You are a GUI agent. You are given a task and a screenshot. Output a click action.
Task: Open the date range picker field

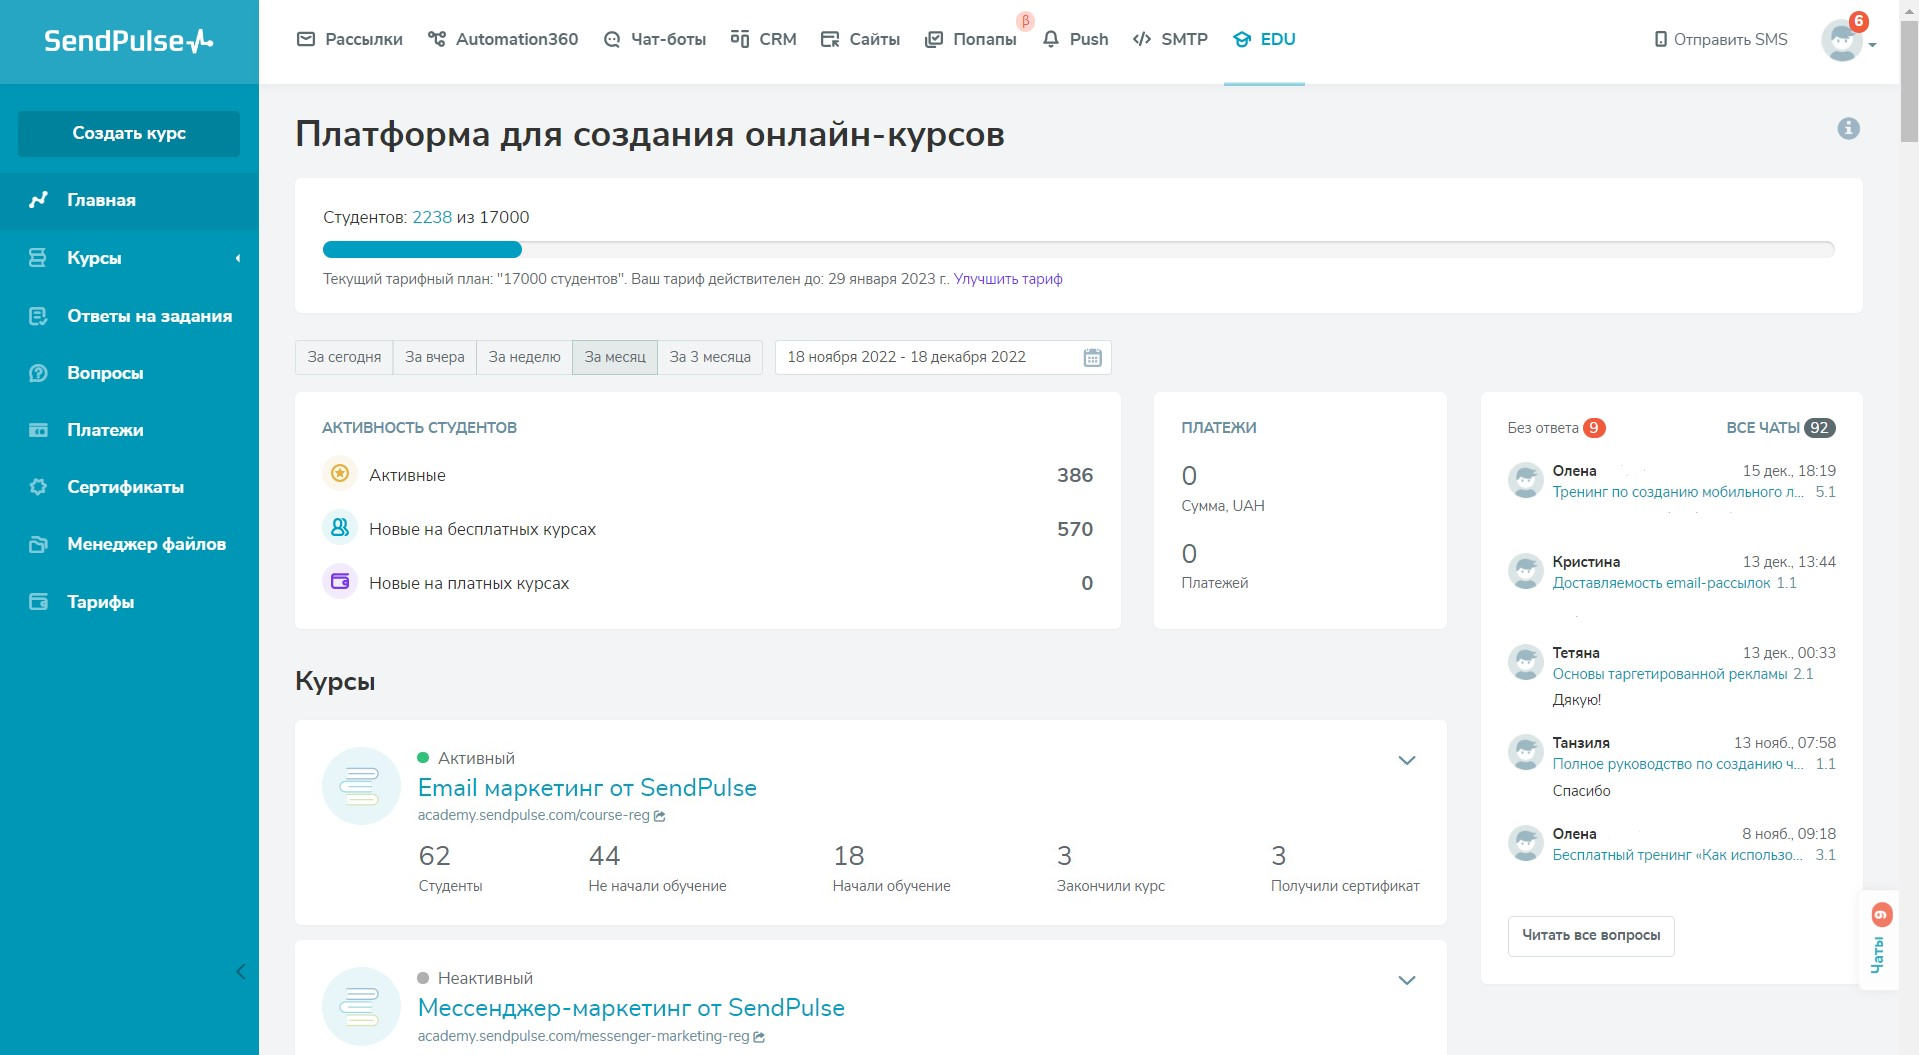pos(943,357)
